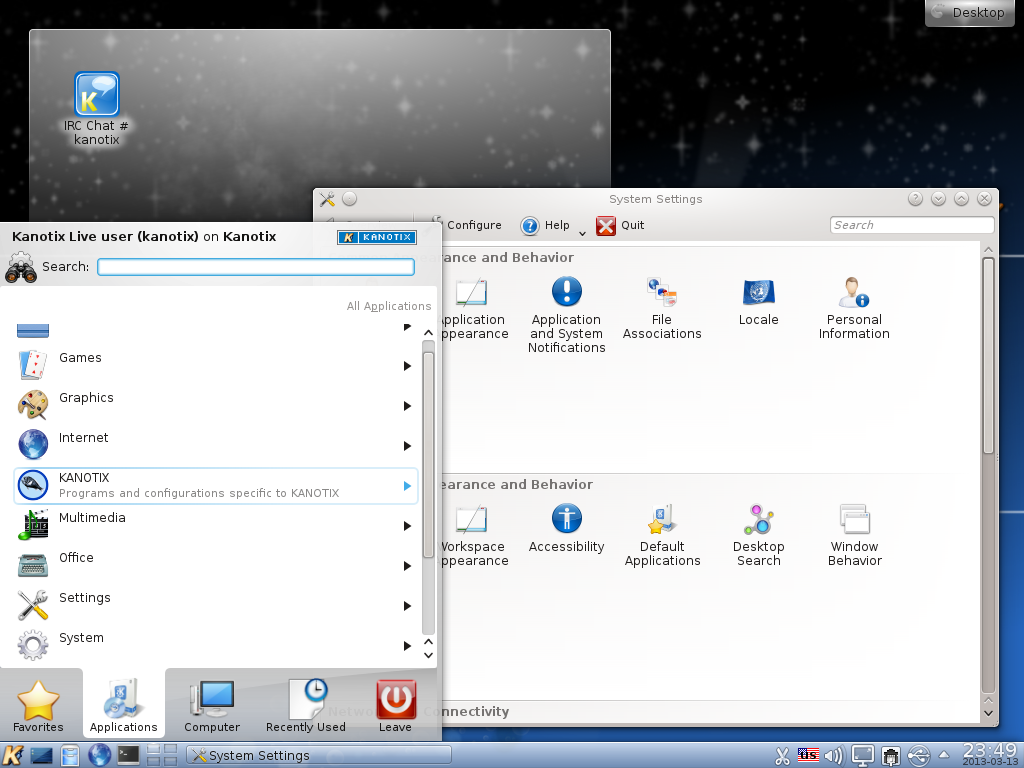Open Klipper clipboard scissors tray icon

click(782, 756)
